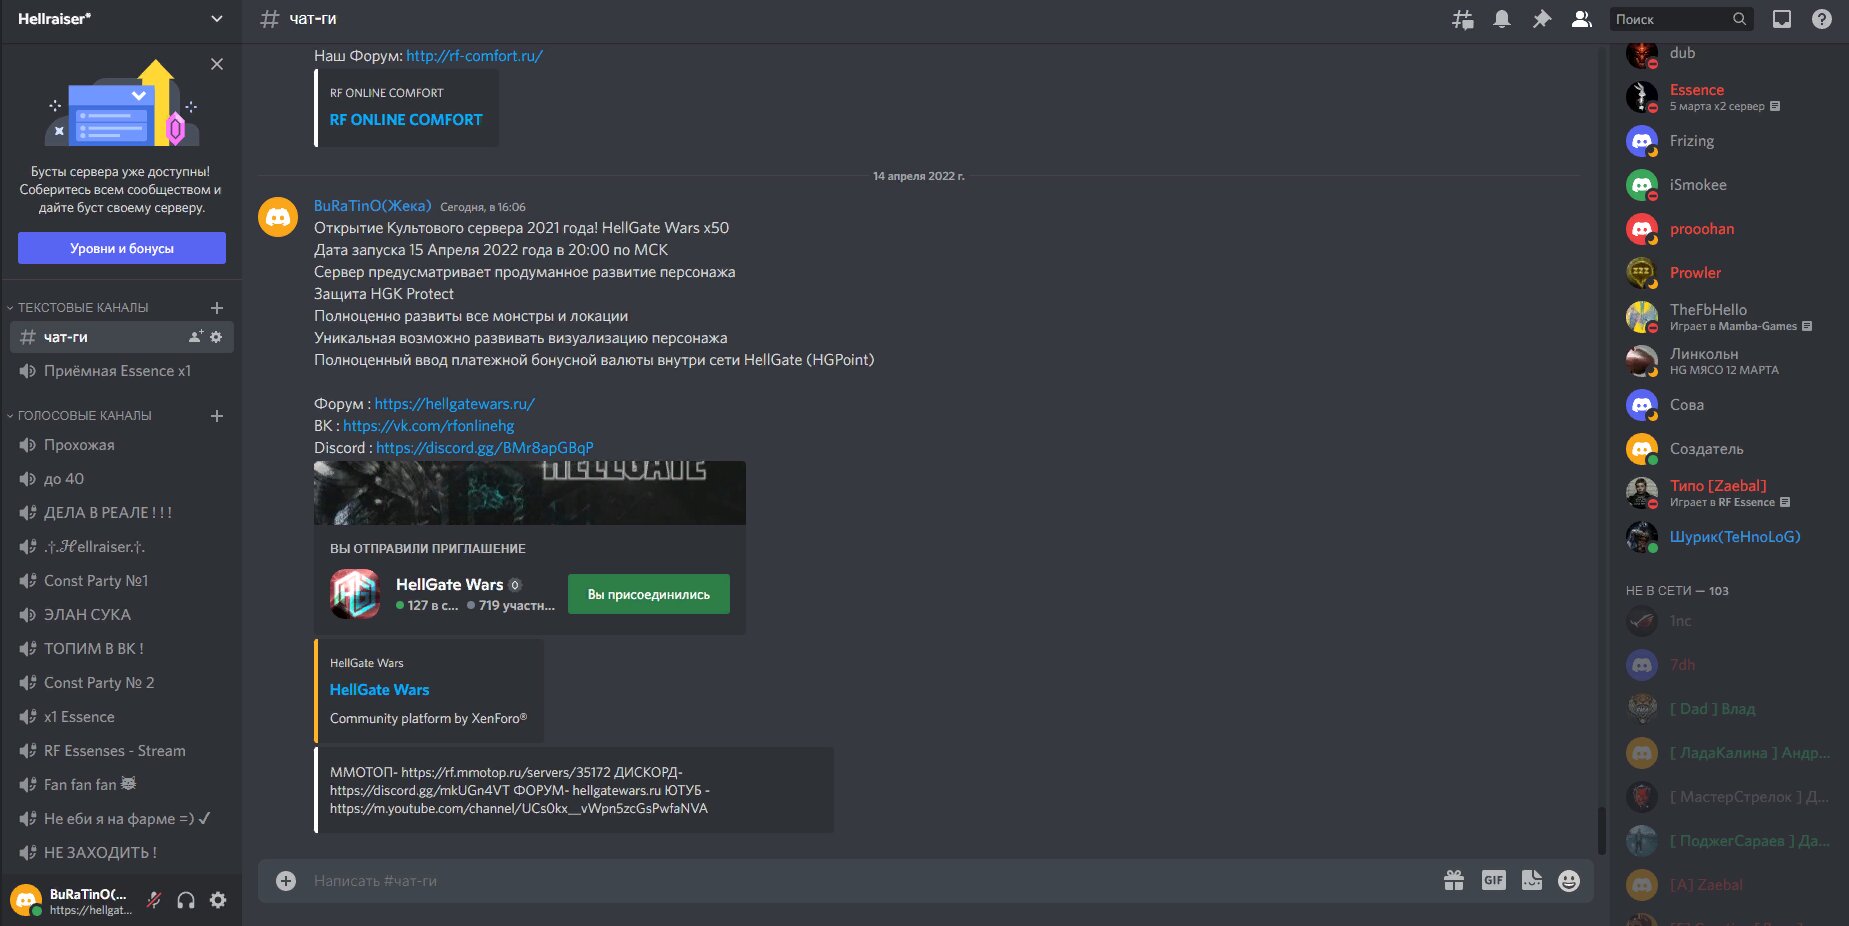1849x926 pixels.
Task: Select the чат-ги text channel
Action: (x=122, y=337)
